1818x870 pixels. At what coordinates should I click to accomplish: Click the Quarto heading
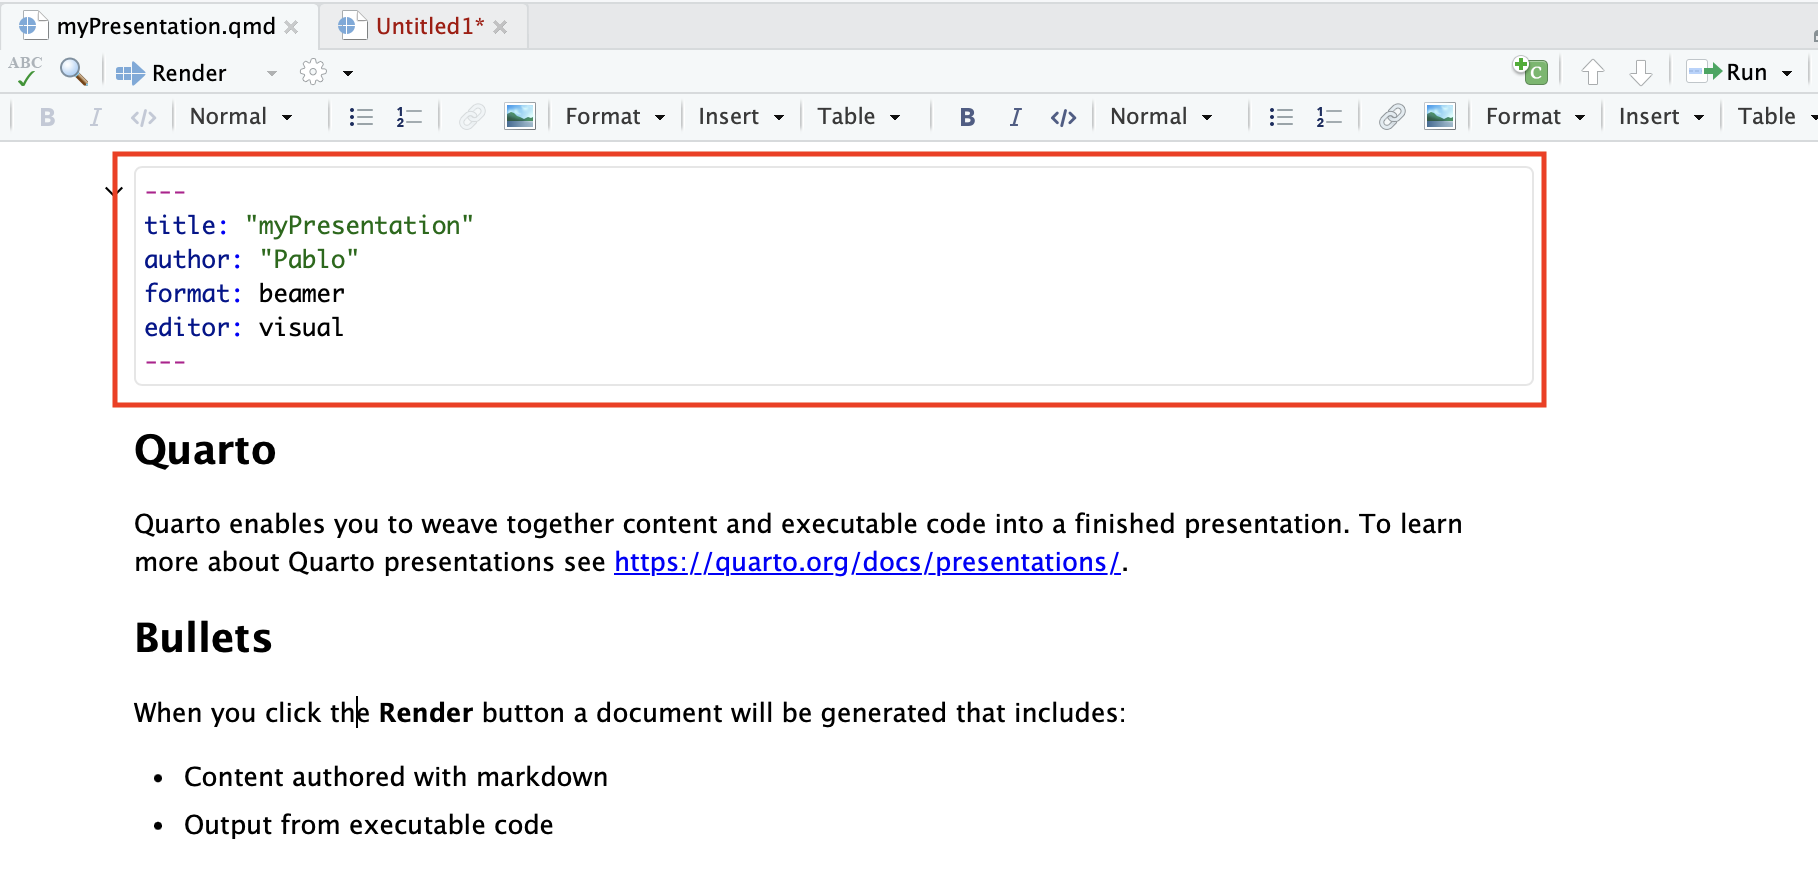[x=205, y=450]
